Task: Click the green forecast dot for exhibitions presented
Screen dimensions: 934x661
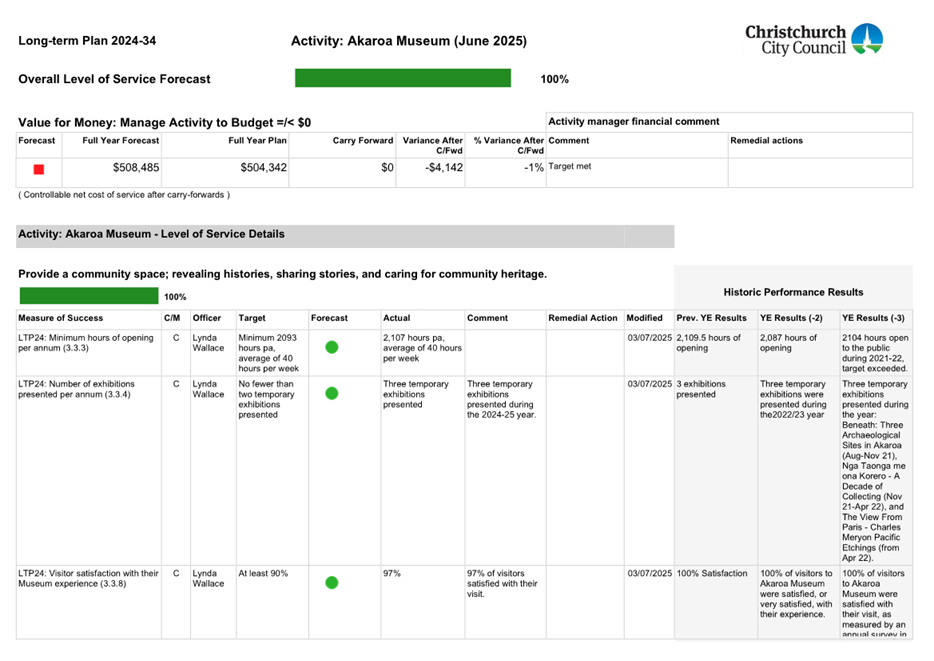Action: point(331,393)
